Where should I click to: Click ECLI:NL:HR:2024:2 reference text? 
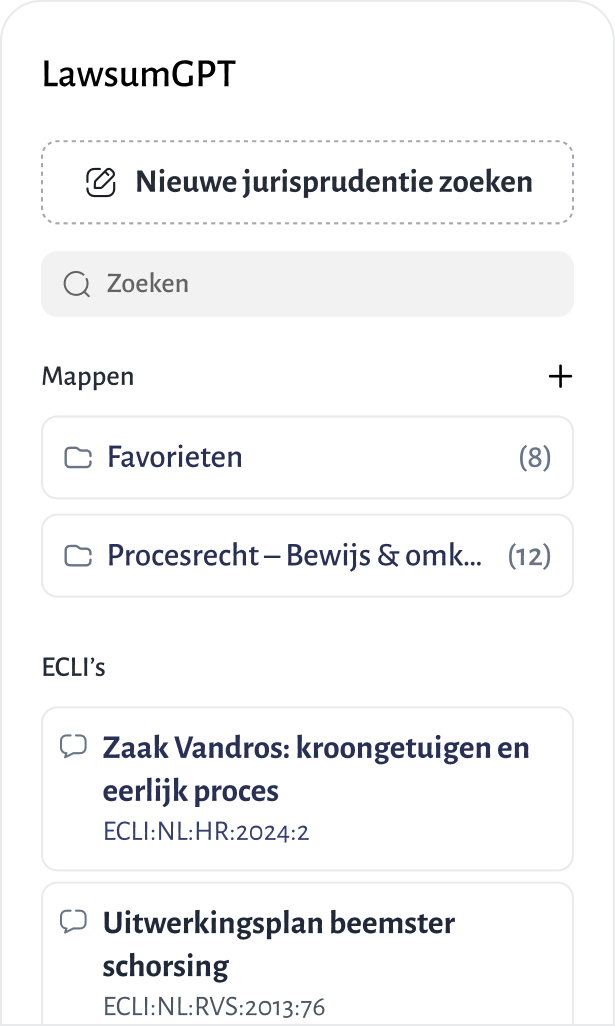point(205,832)
